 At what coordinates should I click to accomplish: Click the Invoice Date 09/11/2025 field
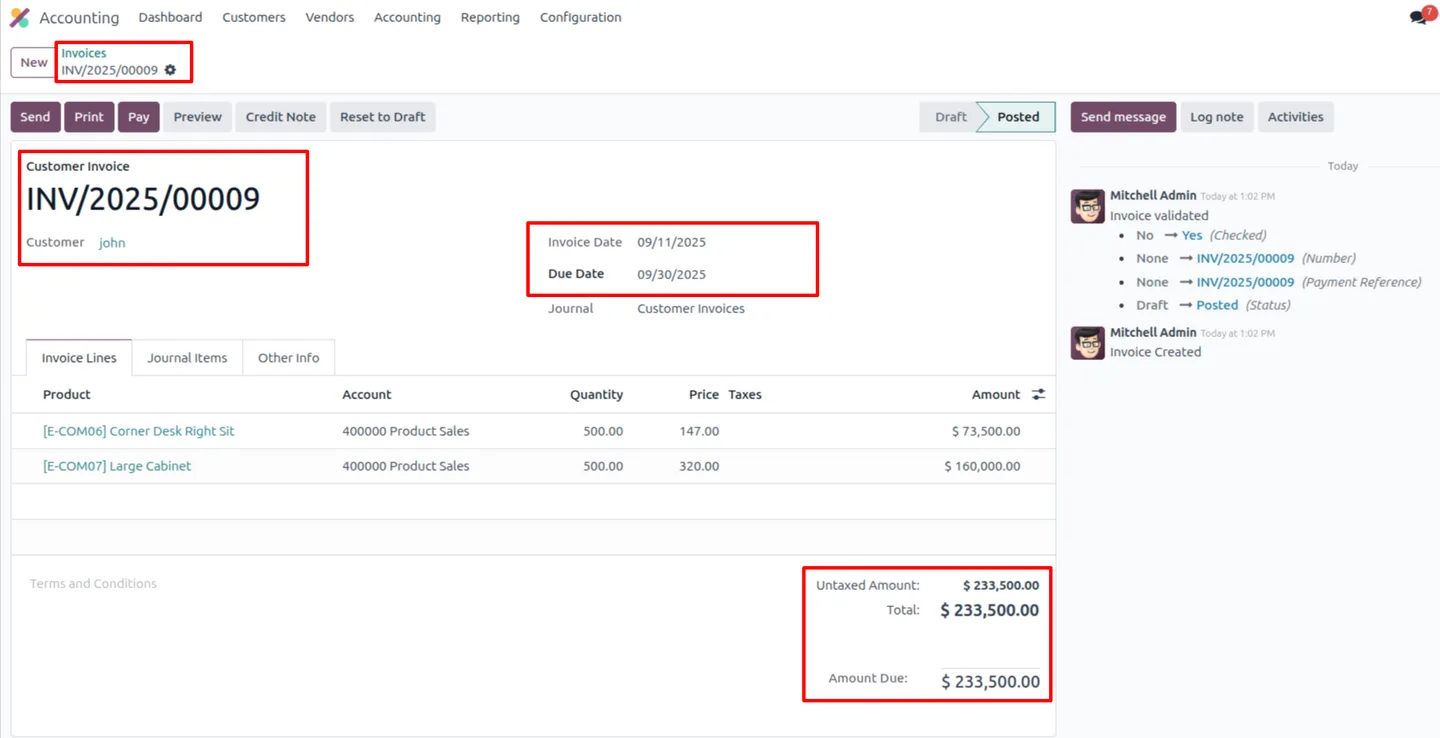[x=672, y=242]
